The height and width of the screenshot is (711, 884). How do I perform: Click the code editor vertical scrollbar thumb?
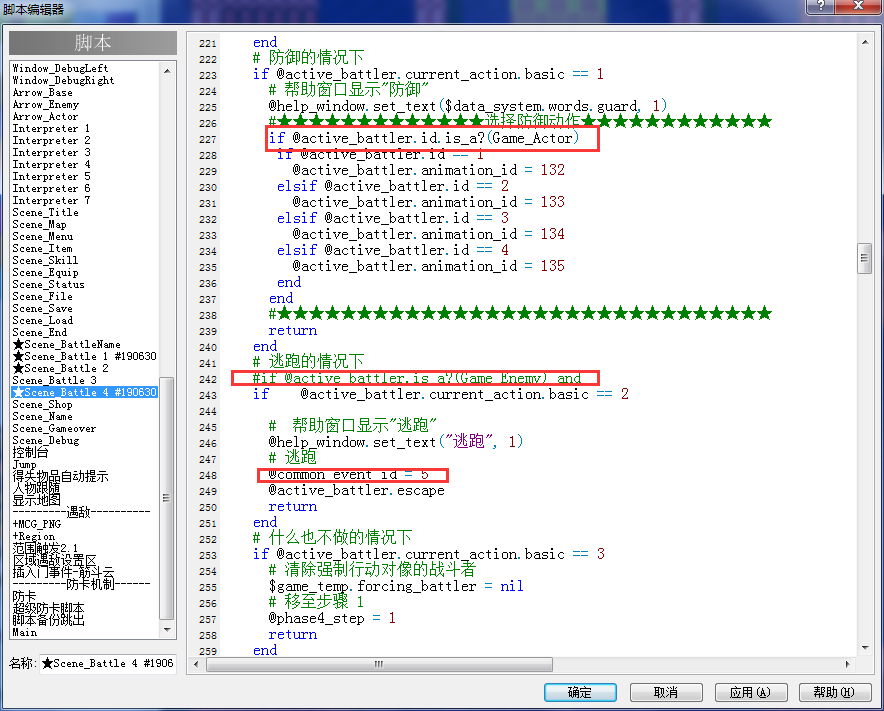tap(865, 258)
